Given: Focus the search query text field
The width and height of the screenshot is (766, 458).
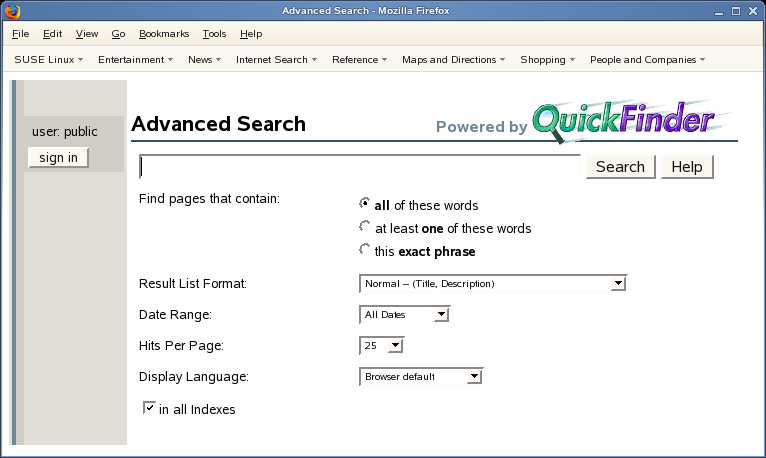Looking at the screenshot, I should click(x=360, y=167).
